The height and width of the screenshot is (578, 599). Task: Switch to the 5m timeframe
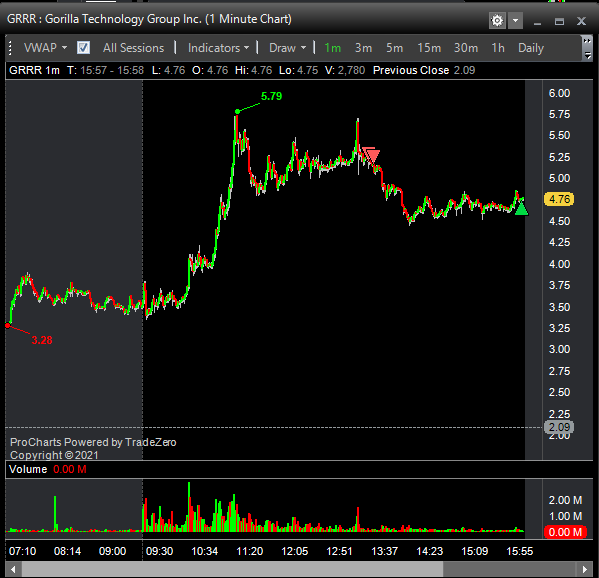click(x=394, y=48)
